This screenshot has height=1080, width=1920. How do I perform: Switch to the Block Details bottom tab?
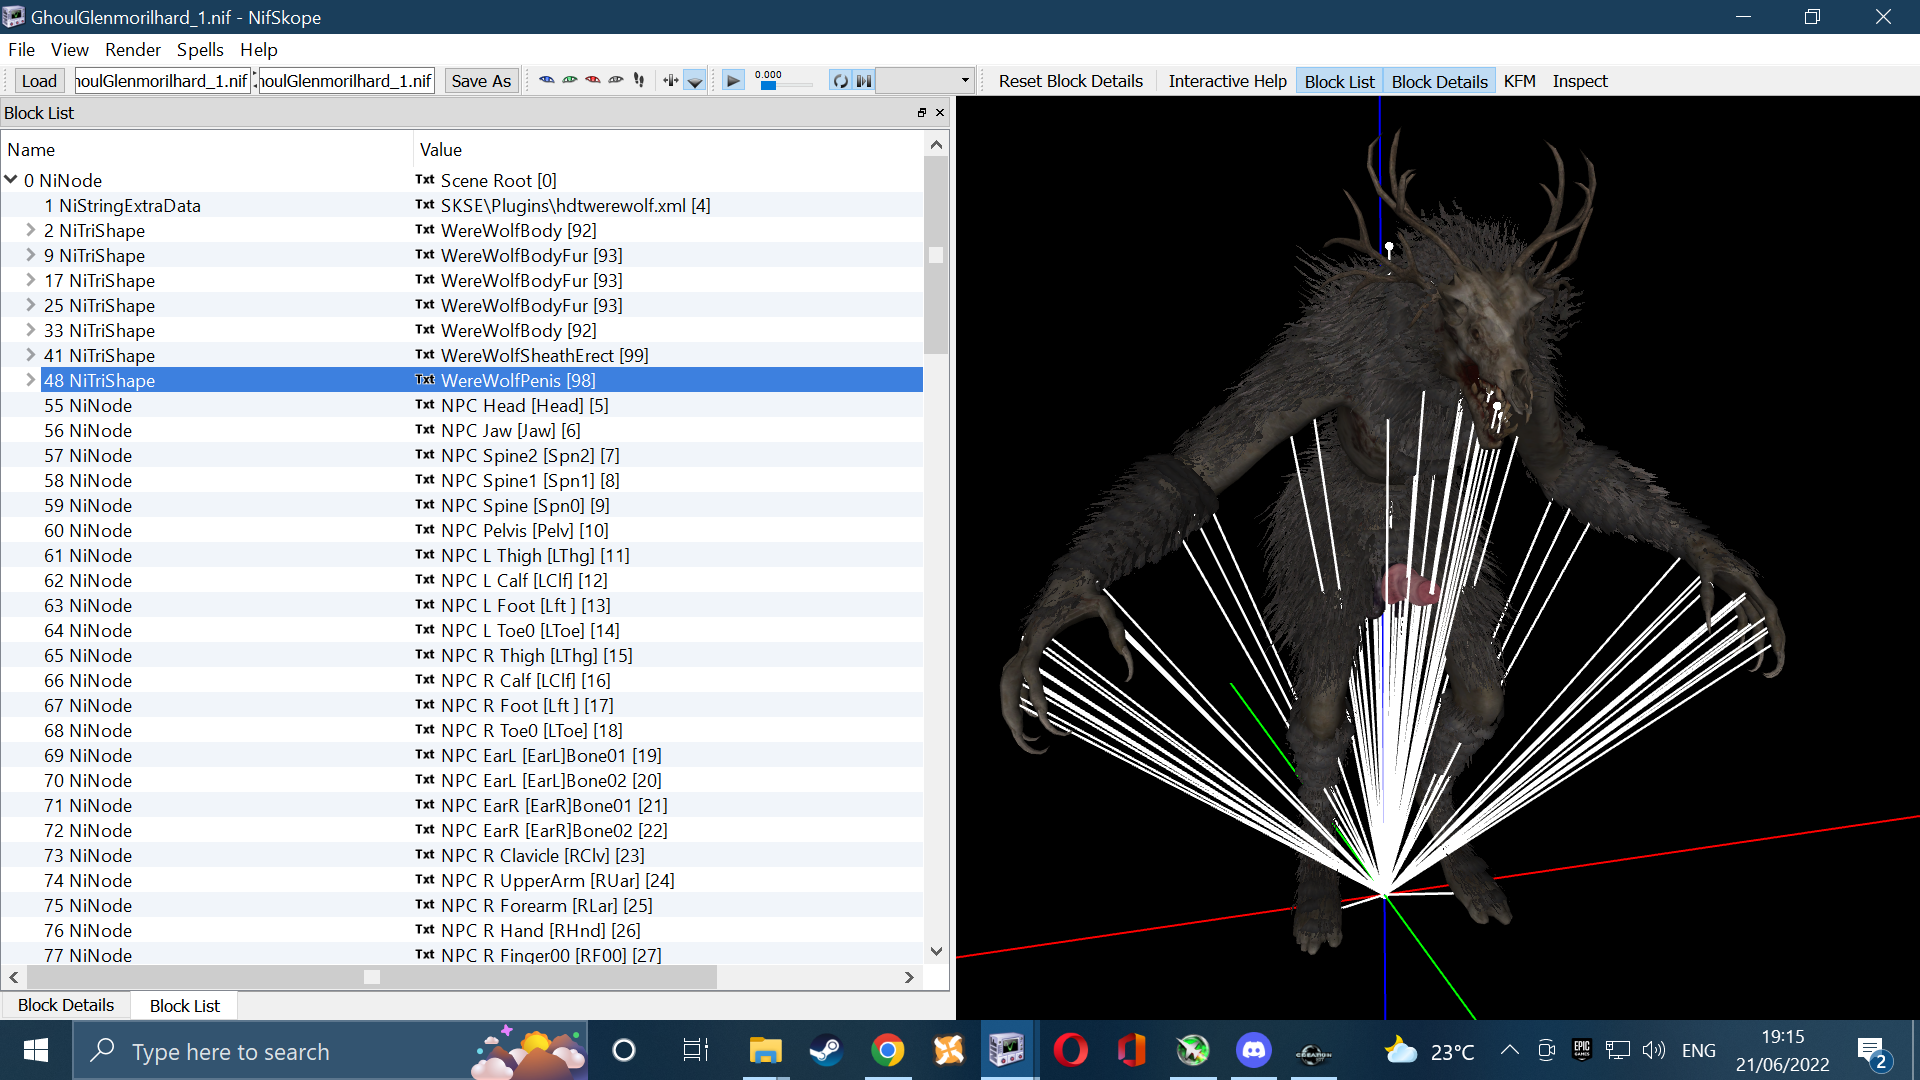(x=66, y=1005)
